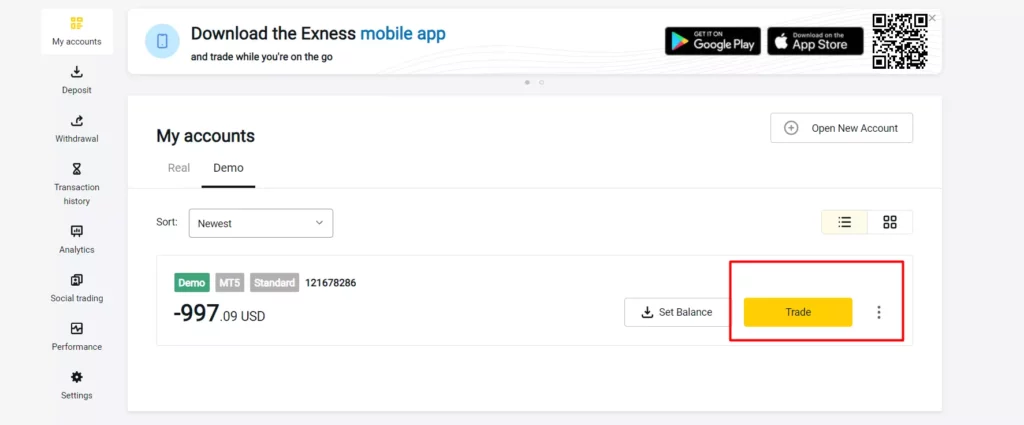1024x425 pixels.
Task: Open Social trading sidebar icon
Action: pos(77,280)
